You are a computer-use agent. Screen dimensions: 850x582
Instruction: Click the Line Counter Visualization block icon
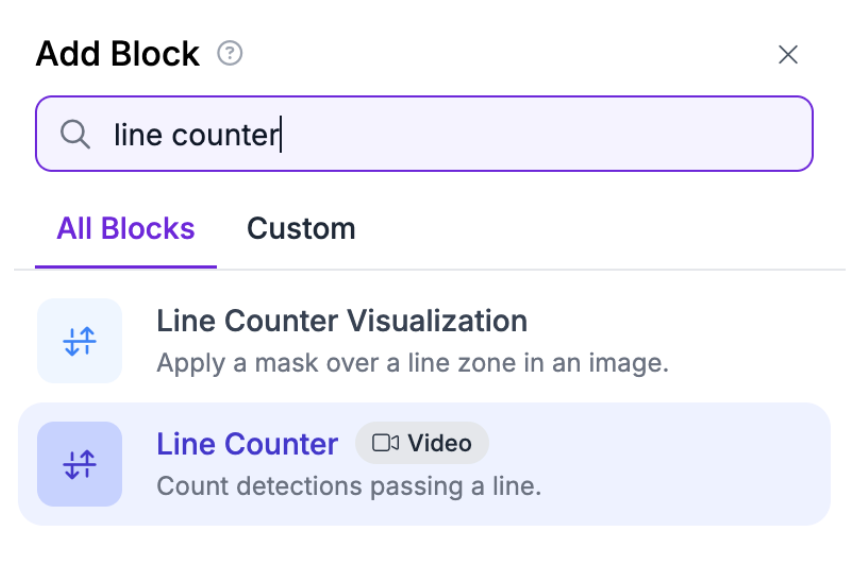pos(79,341)
